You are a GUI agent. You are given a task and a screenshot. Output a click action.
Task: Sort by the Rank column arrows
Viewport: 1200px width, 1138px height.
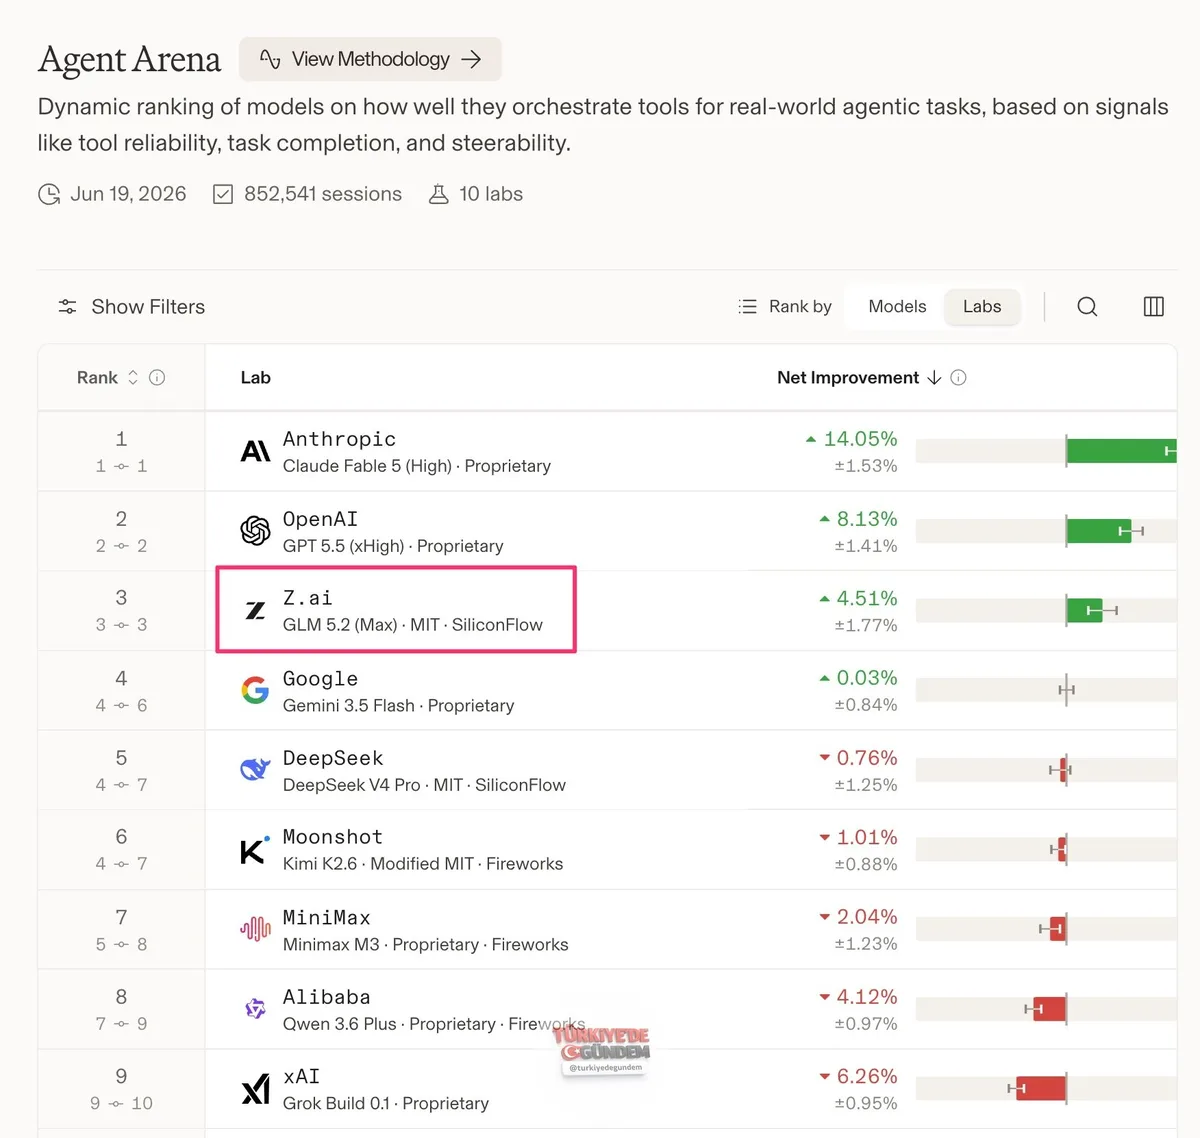click(x=133, y=377)
